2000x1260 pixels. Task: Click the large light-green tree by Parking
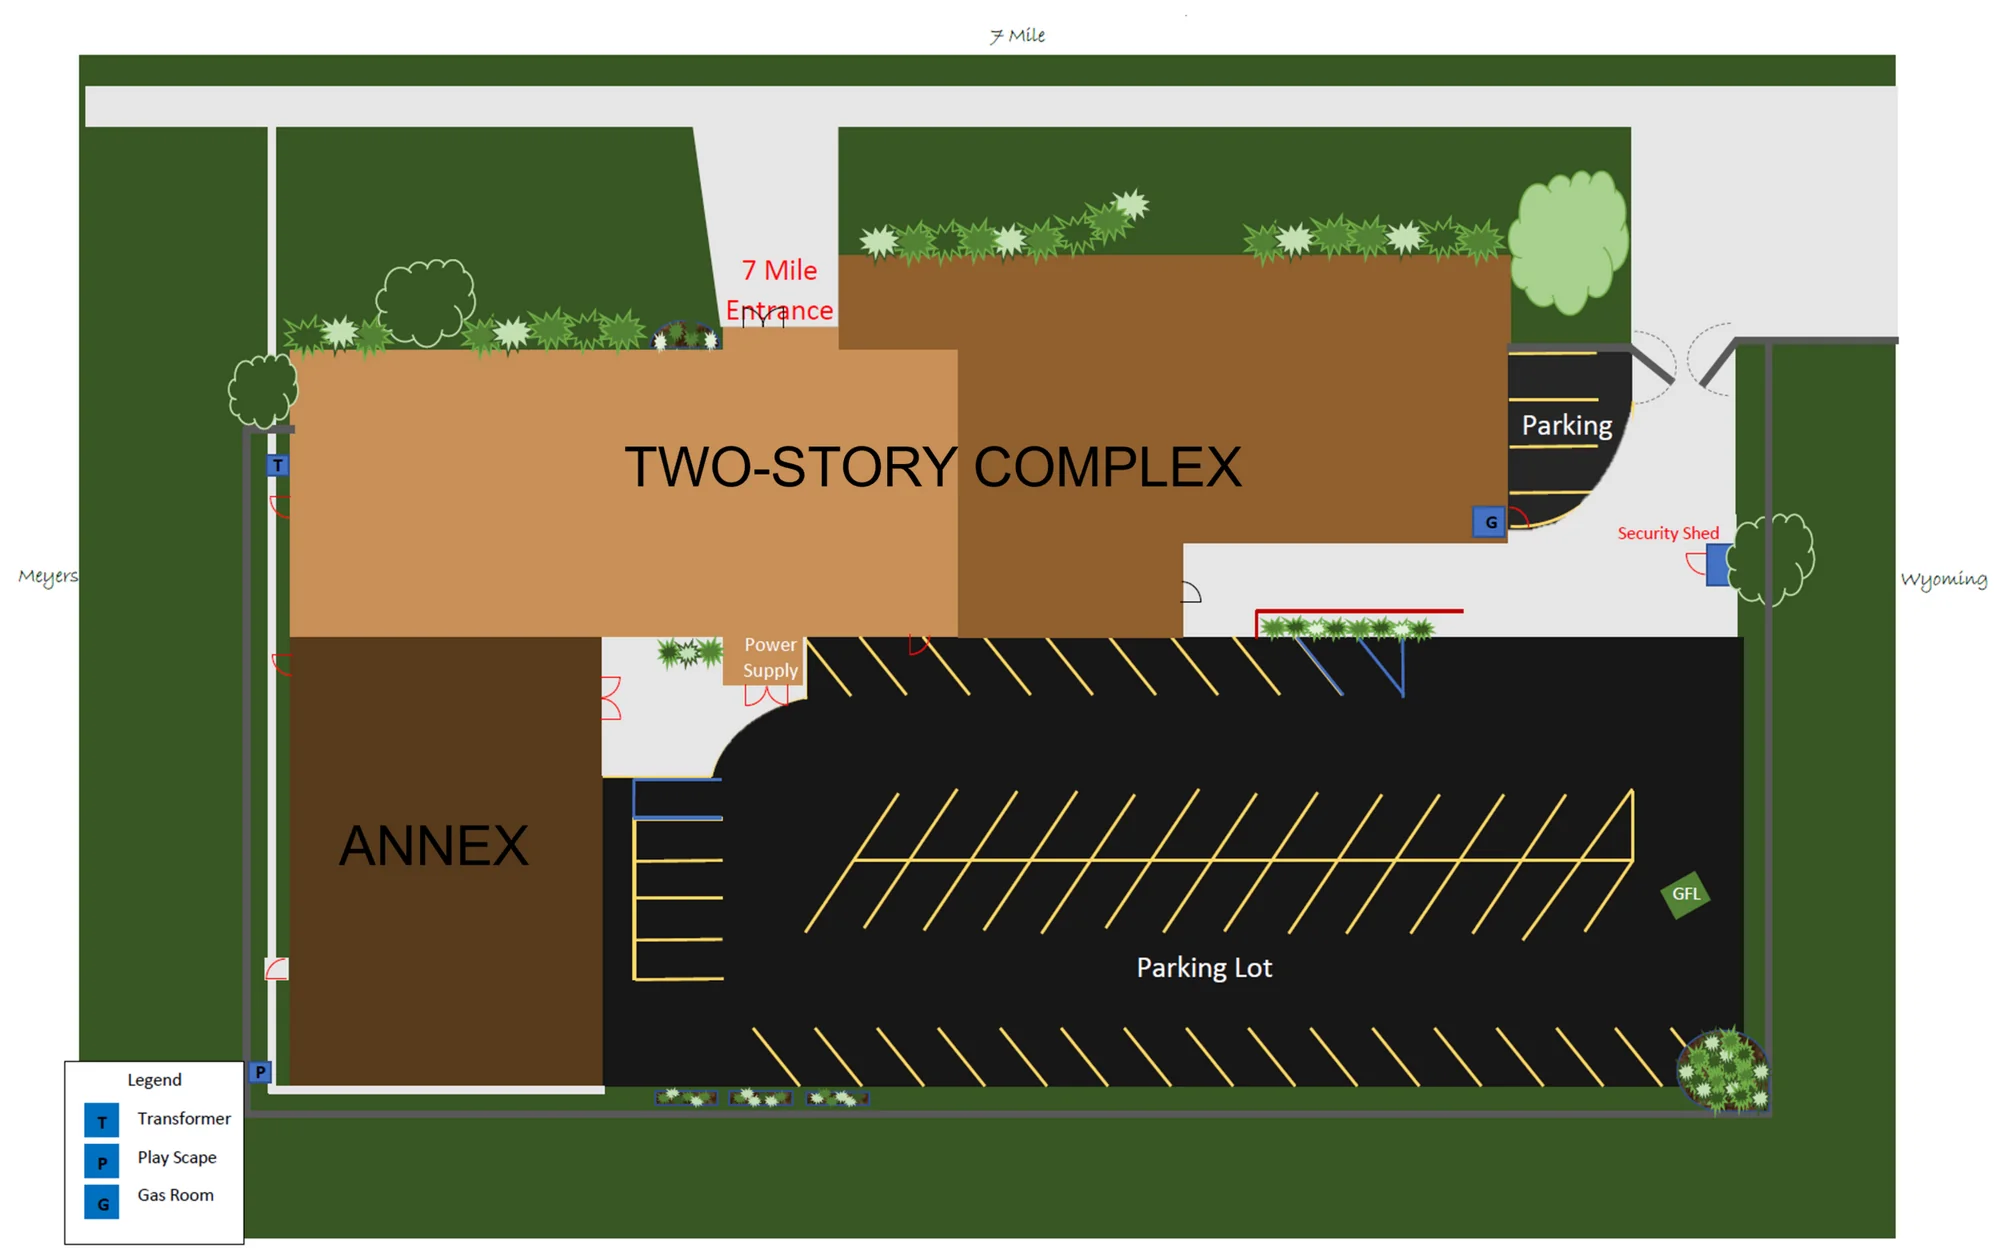(1568, 242)
